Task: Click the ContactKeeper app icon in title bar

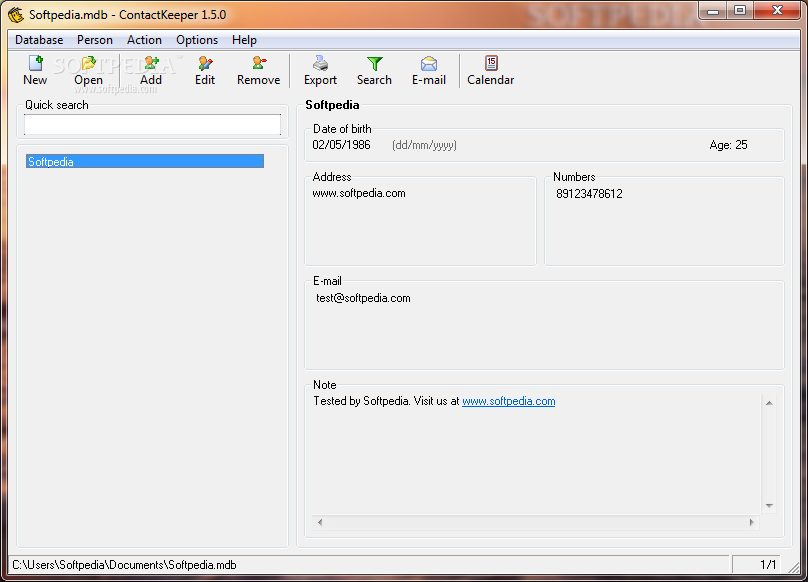Action: pos(16,15)
